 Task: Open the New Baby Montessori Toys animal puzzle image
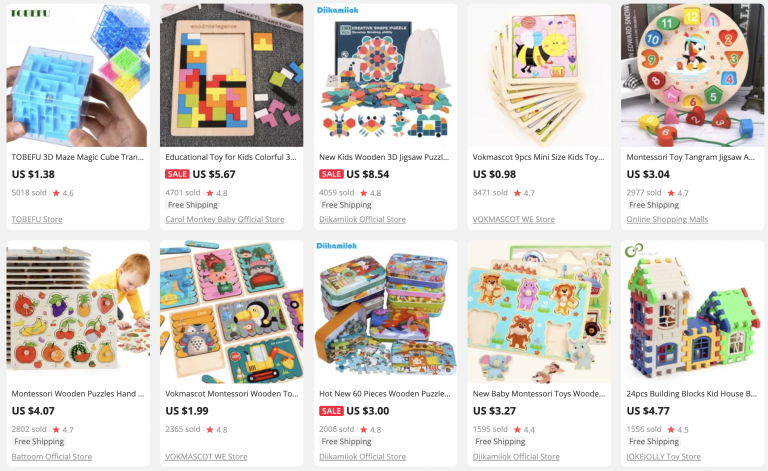pos(539,312)
